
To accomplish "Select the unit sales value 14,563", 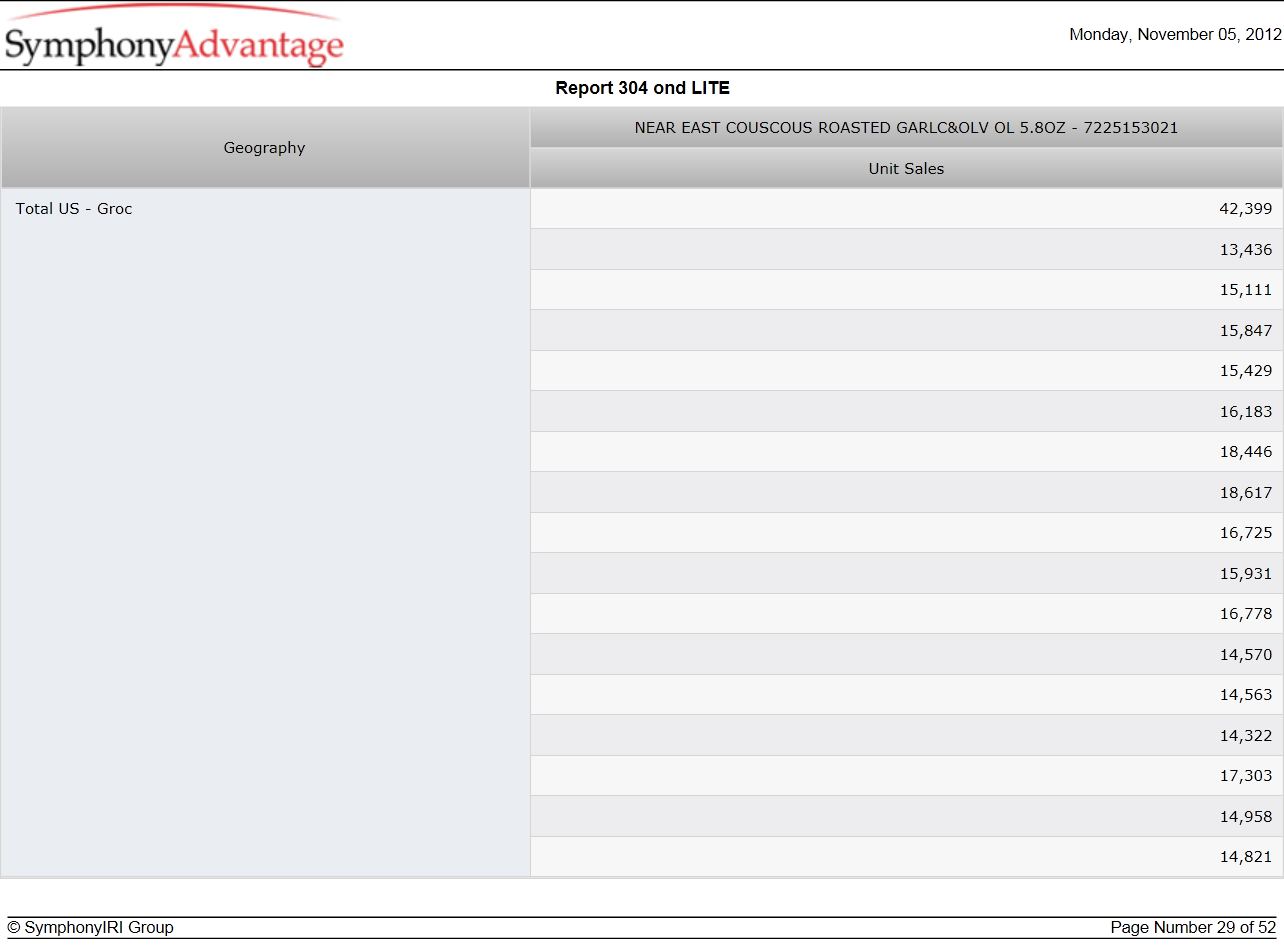I will (x=1245, y=695).
